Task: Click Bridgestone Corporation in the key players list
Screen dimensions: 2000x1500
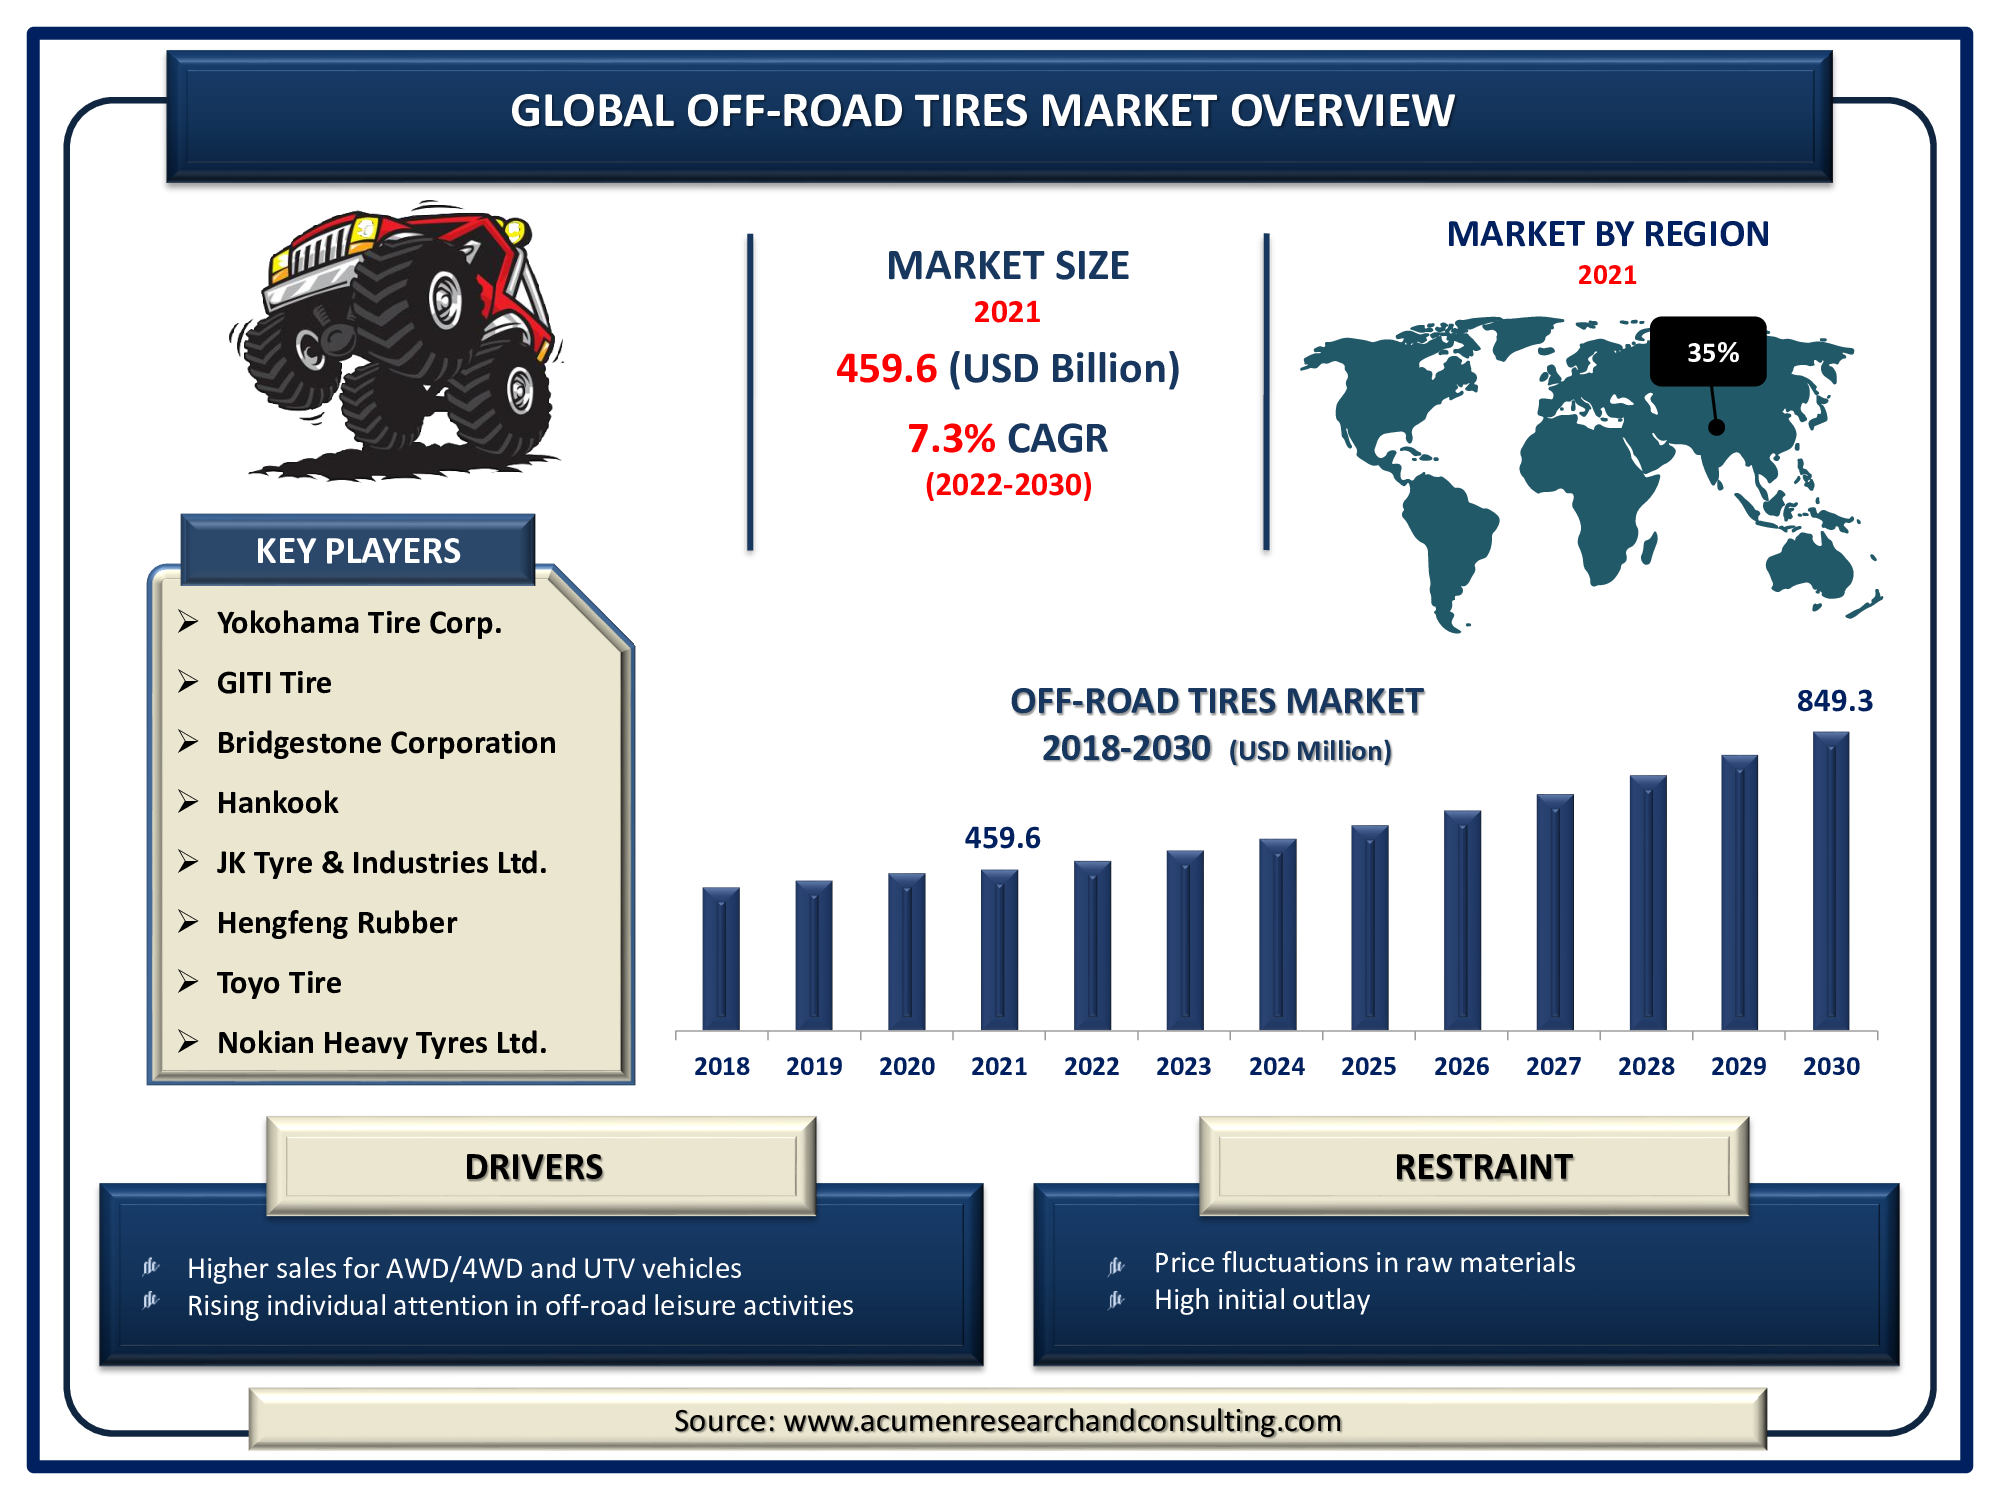Action: [386, 742]
